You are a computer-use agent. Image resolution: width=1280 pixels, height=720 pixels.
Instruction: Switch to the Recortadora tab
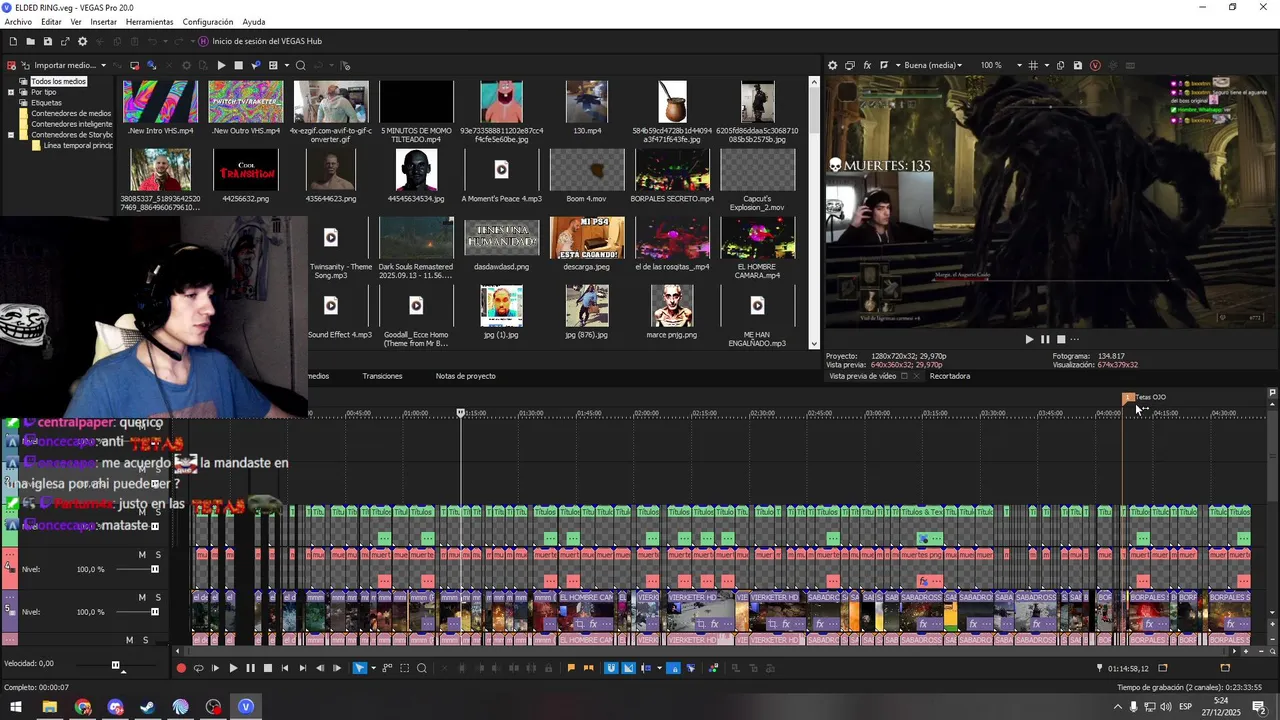pos(950,376)
